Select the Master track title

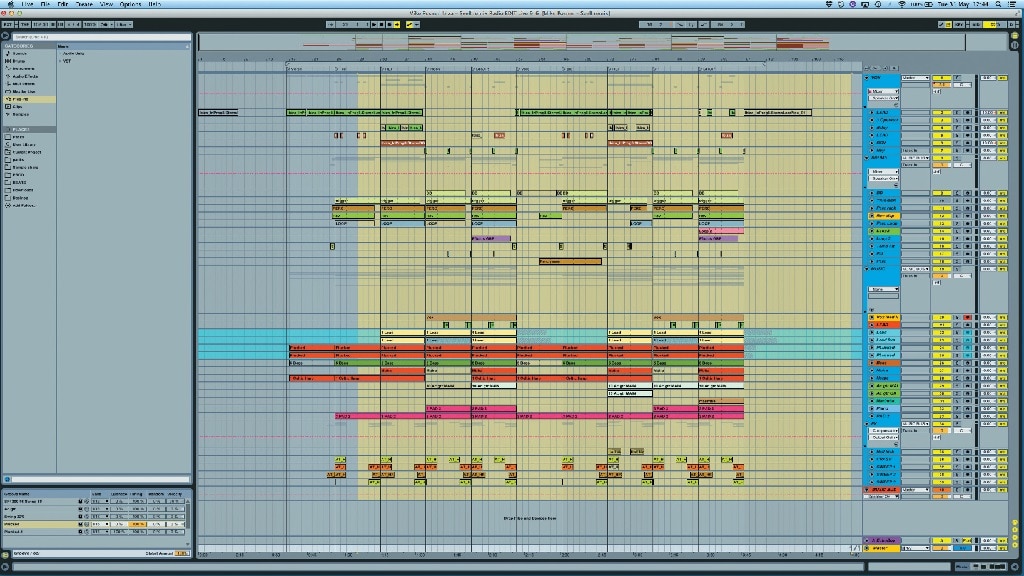(x=882, y=549)
